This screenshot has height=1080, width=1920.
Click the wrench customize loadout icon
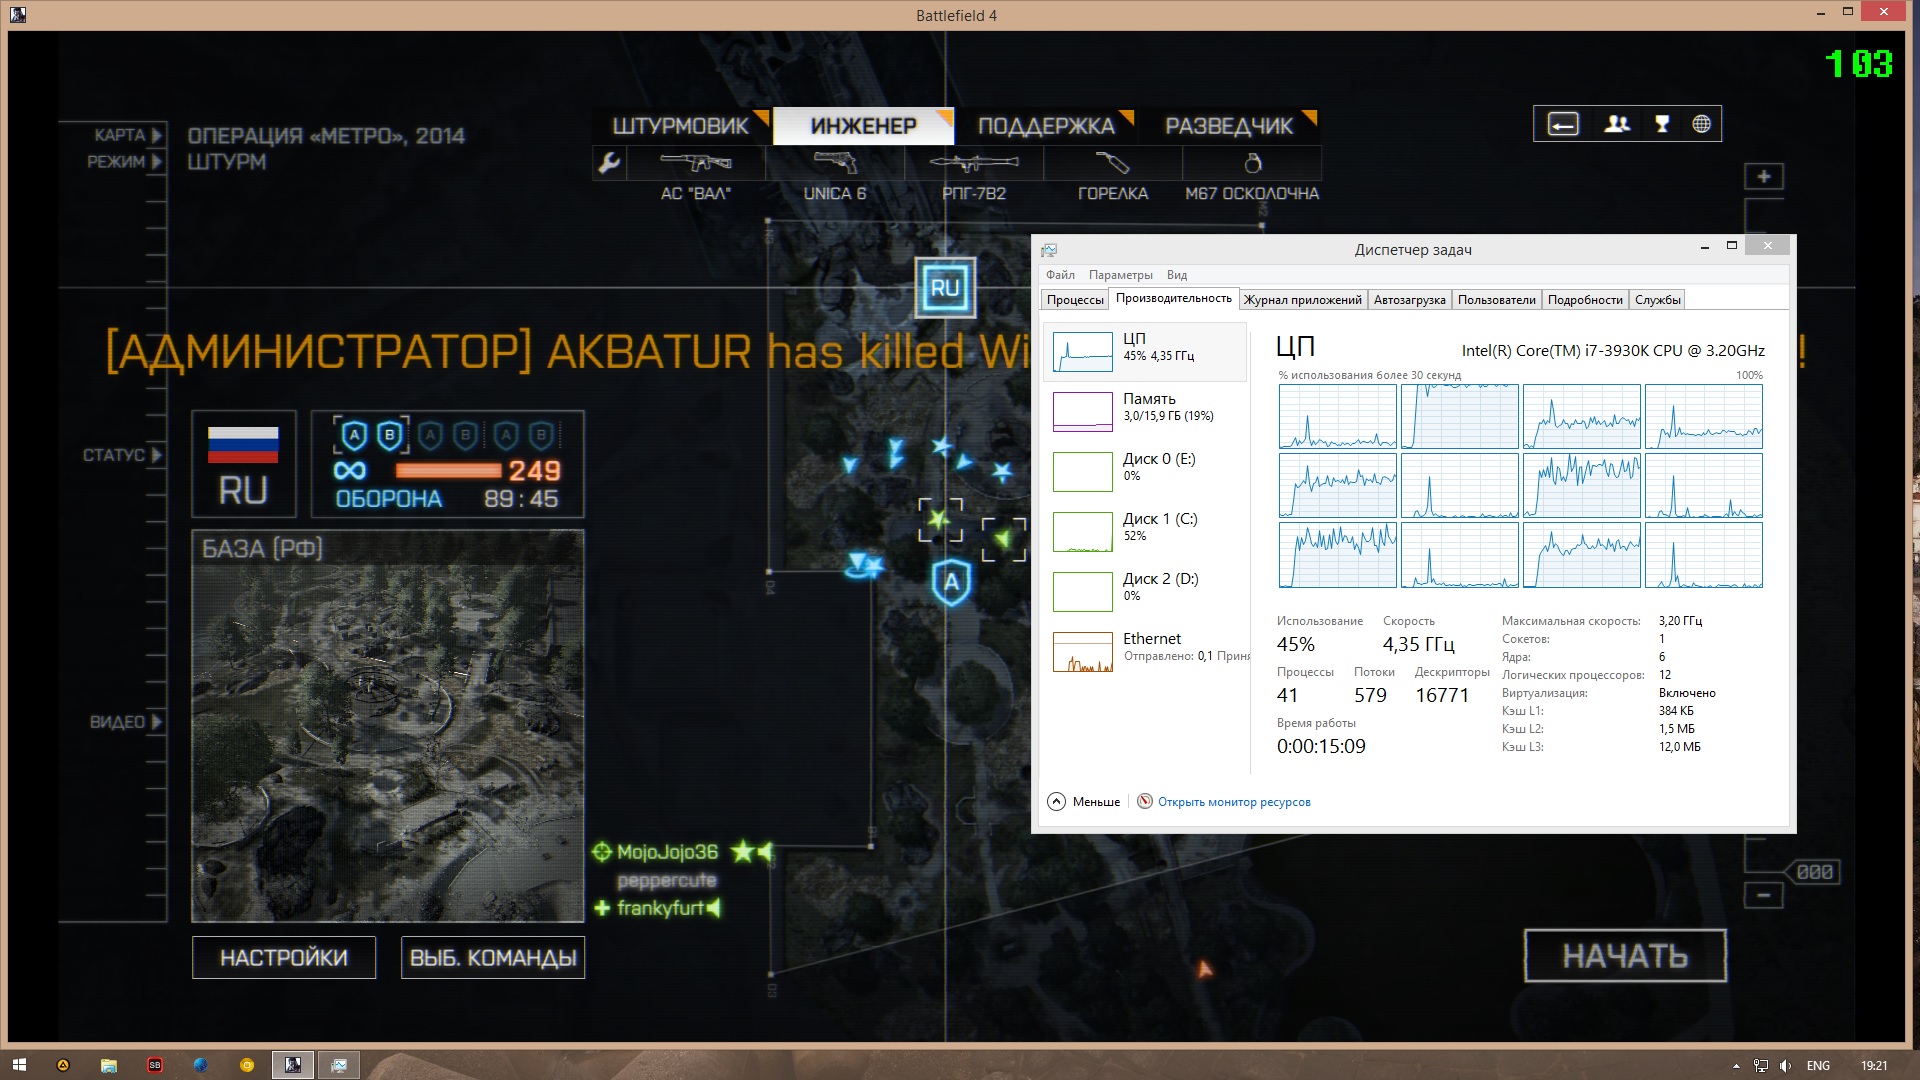(609, 162)
